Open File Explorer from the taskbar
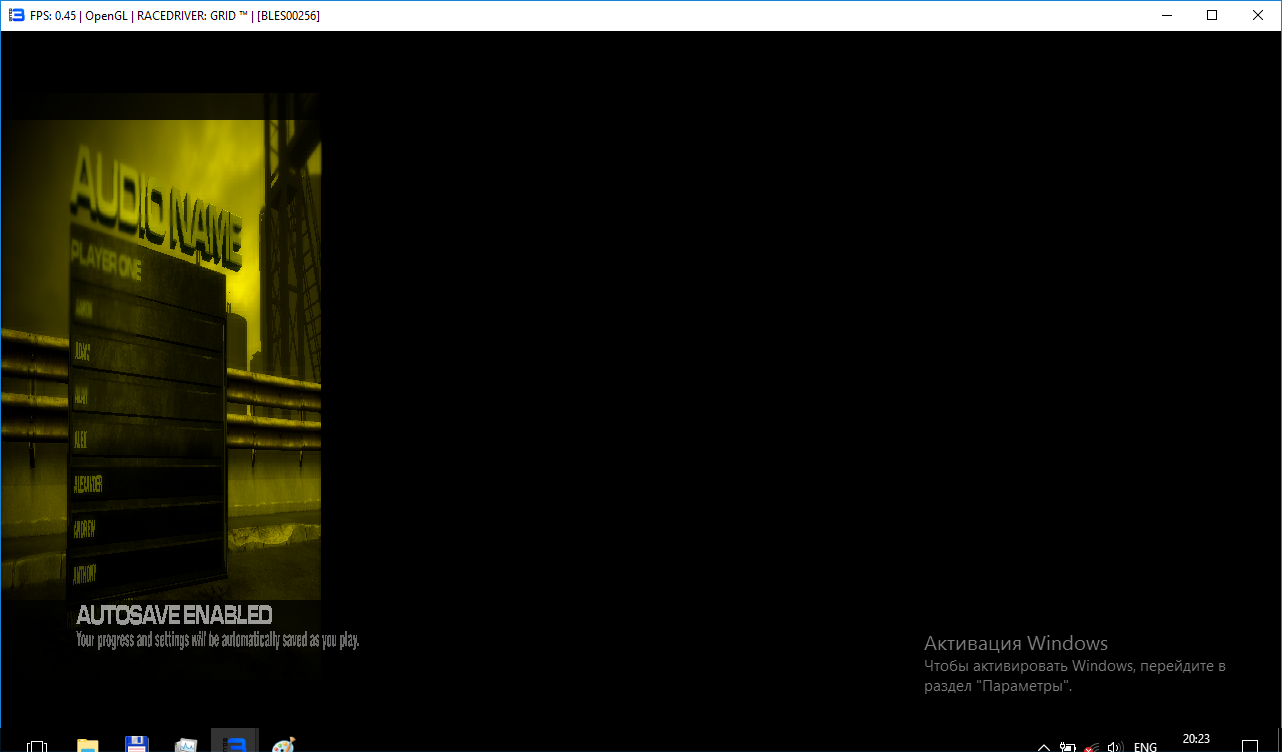The width and height of the screenshot is (1282, 752). (x=88, y=745)
